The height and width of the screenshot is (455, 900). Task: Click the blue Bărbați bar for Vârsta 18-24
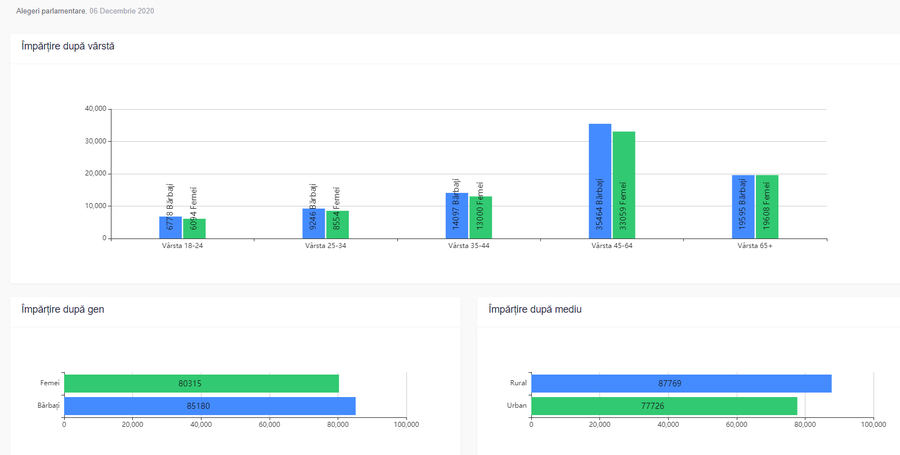[x=170, y=228]
